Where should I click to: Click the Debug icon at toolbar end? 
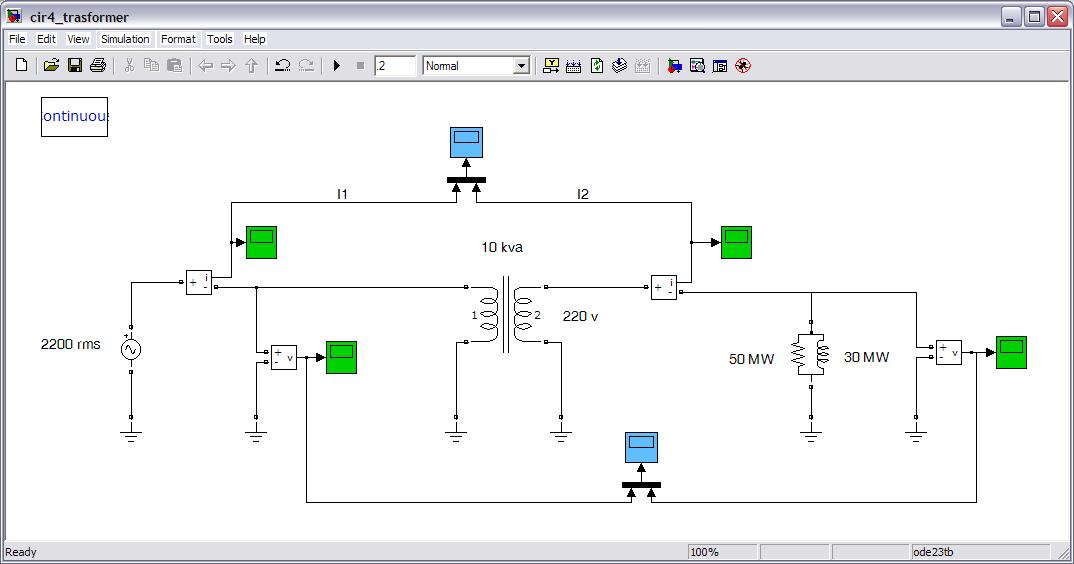click(x=742, y=66)
